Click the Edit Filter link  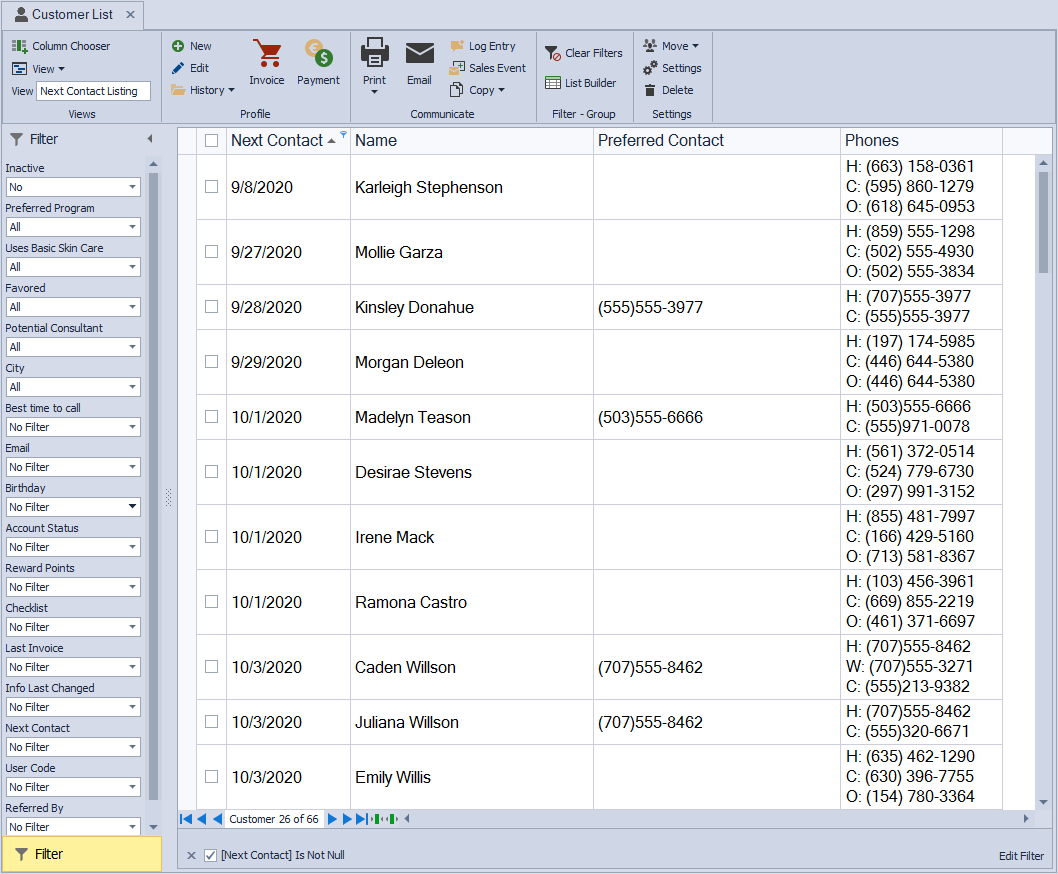click(x=1021, y=856)
